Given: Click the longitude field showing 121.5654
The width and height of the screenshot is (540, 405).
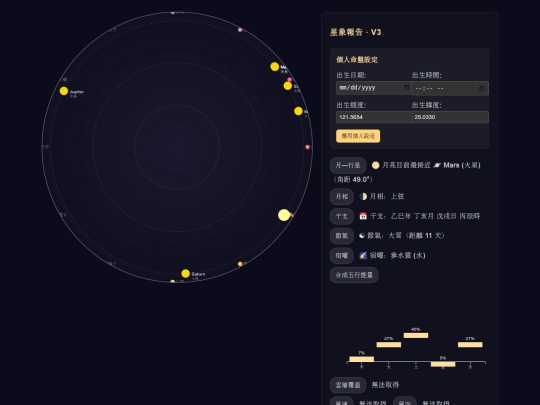Looking at the screenshot, I should (374, 117).
